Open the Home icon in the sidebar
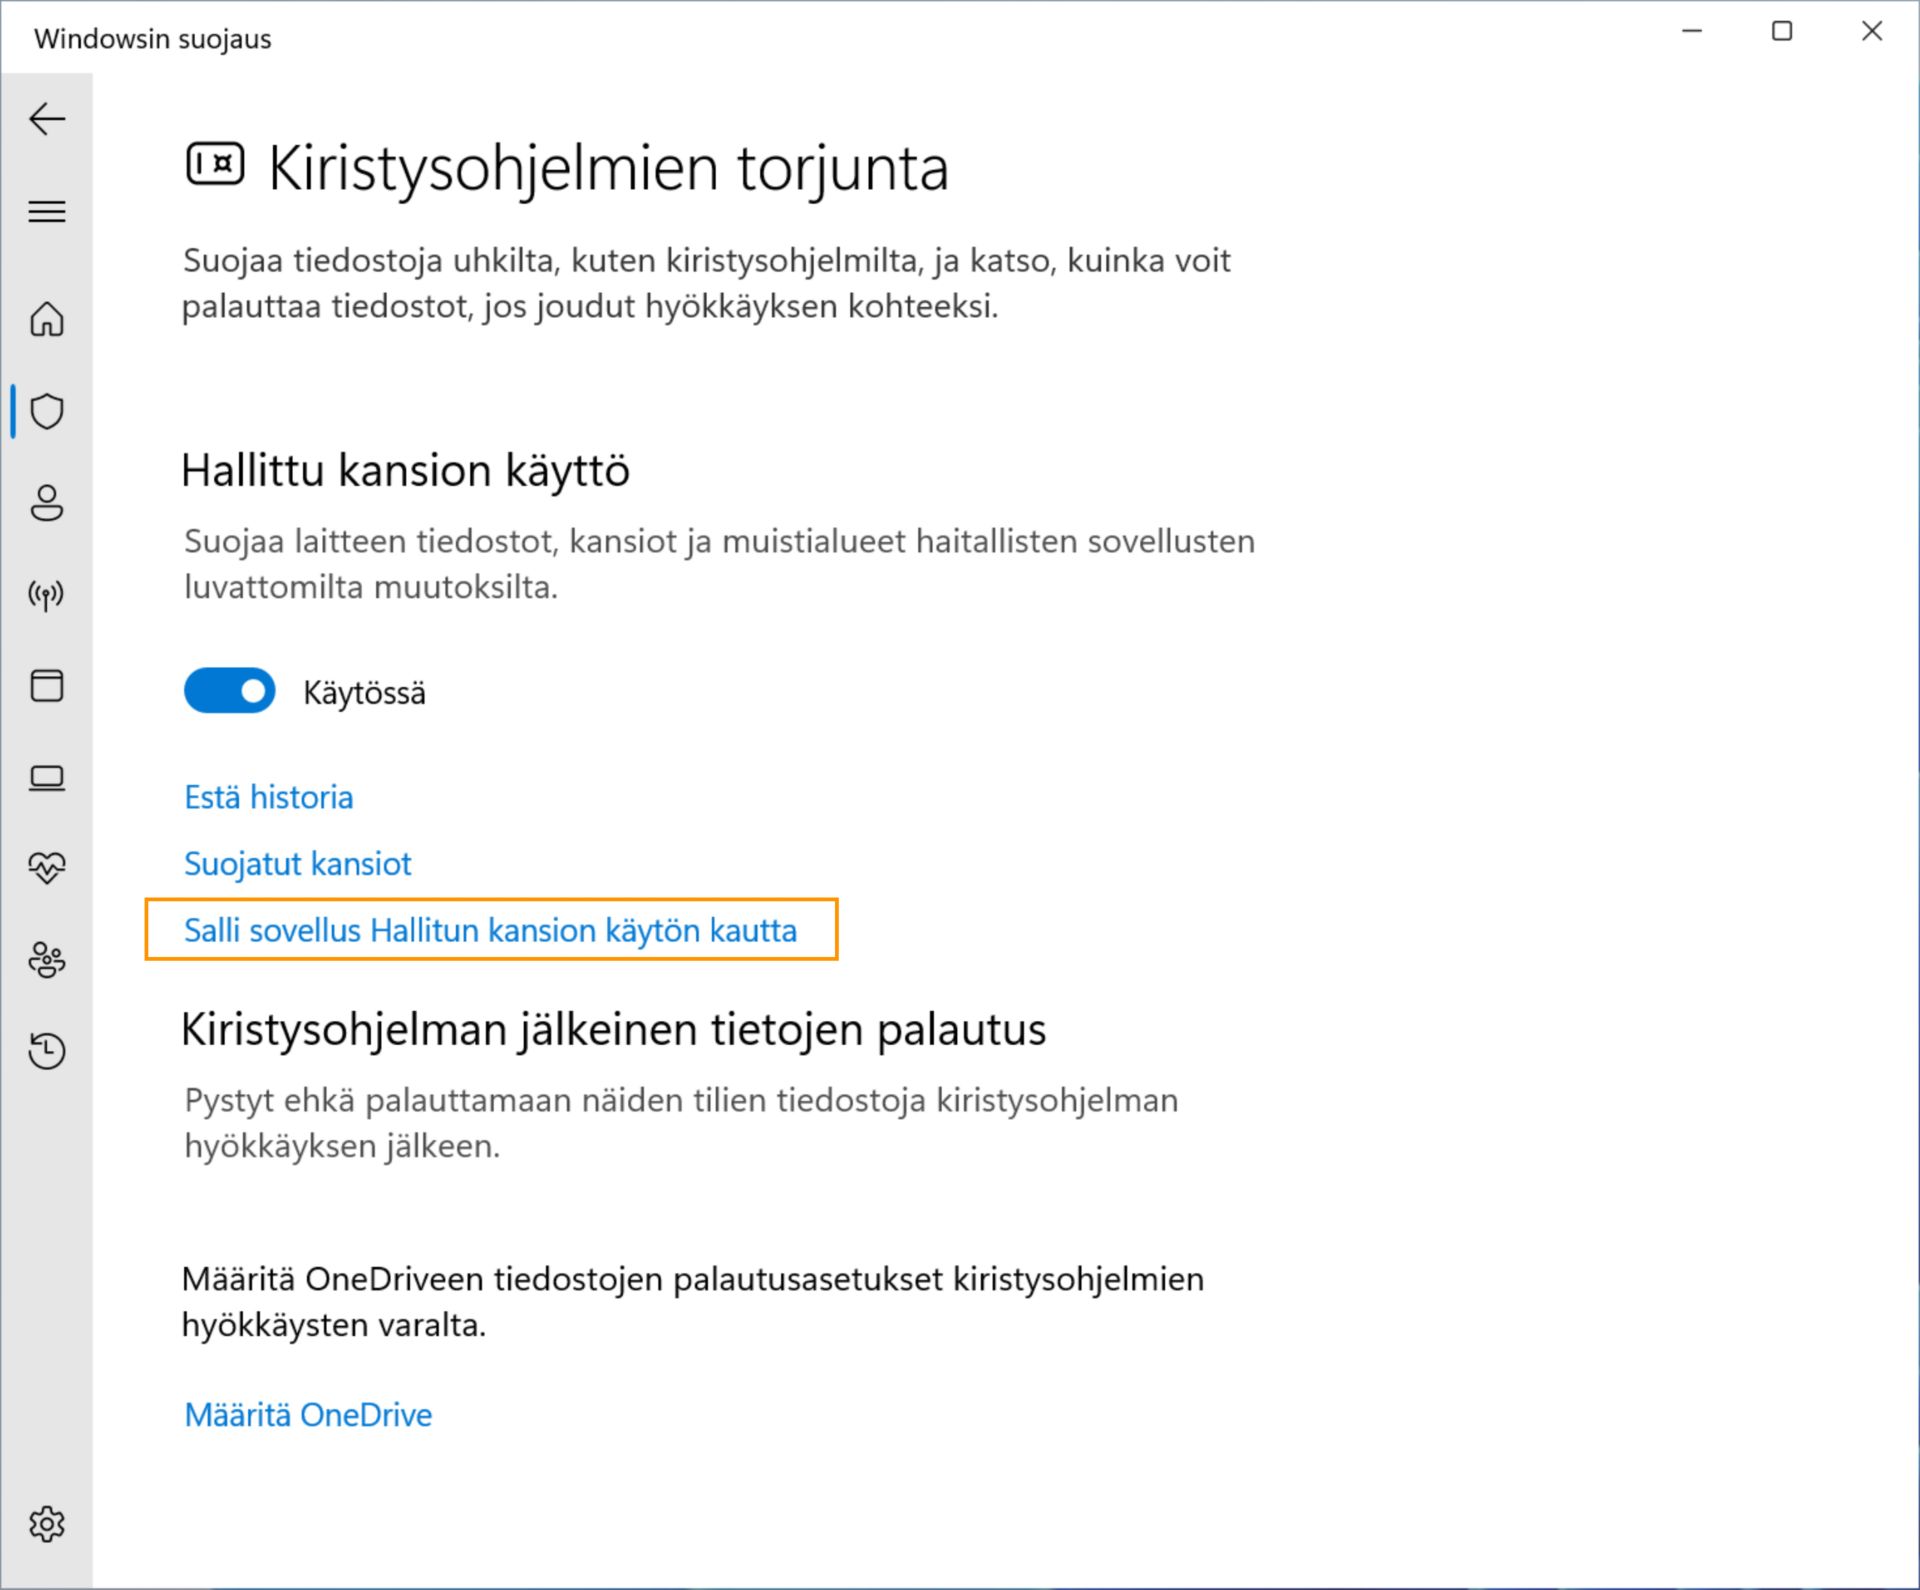 (x=47, y=320)
